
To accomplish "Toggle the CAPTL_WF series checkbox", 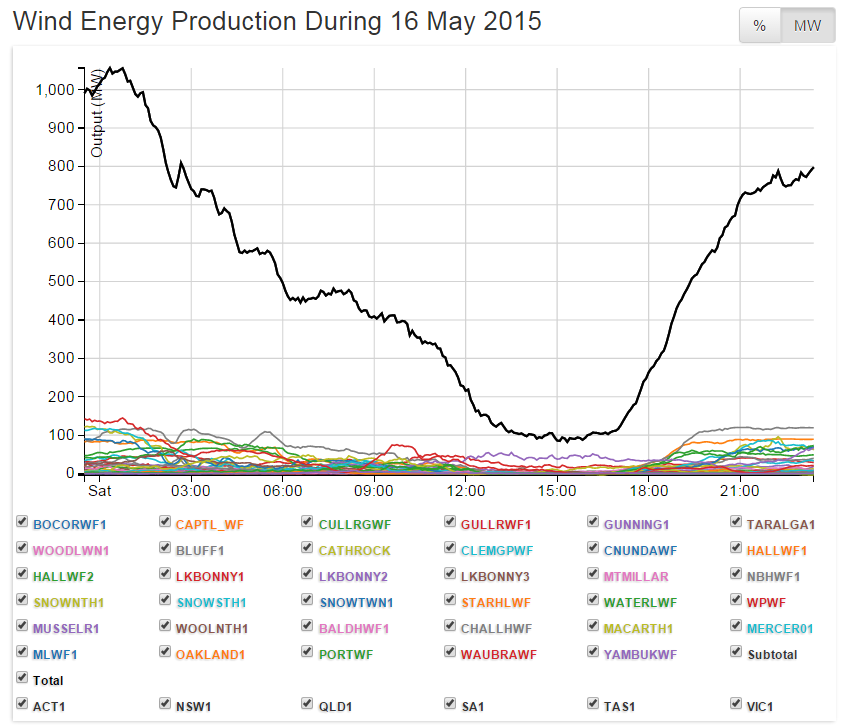I will pos(165,523).
